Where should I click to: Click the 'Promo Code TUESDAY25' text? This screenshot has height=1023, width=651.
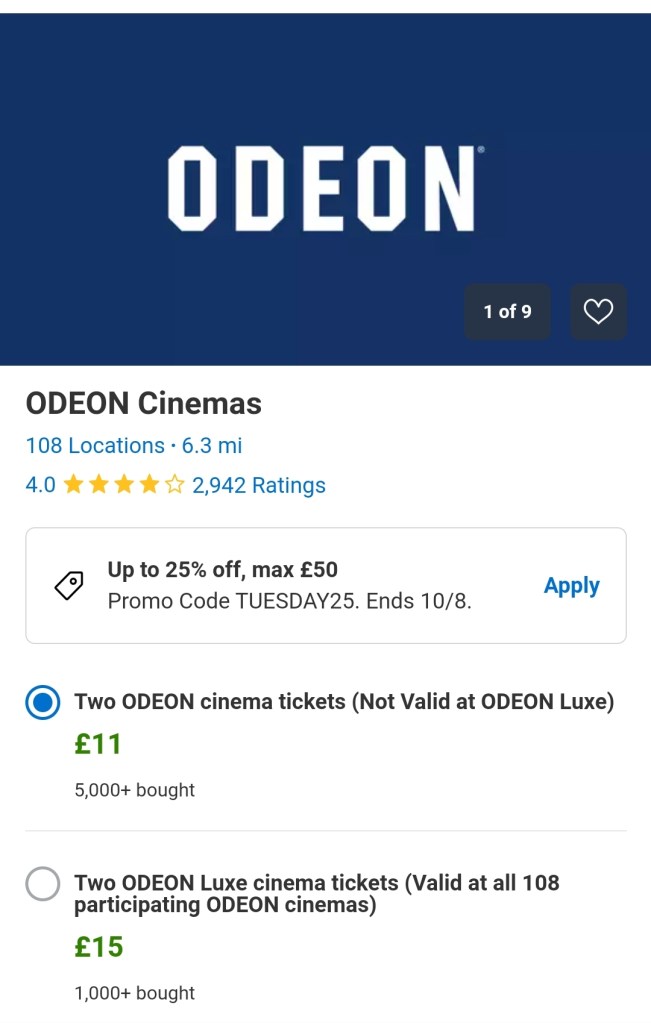pyautogui.click(x=289, y=601)
